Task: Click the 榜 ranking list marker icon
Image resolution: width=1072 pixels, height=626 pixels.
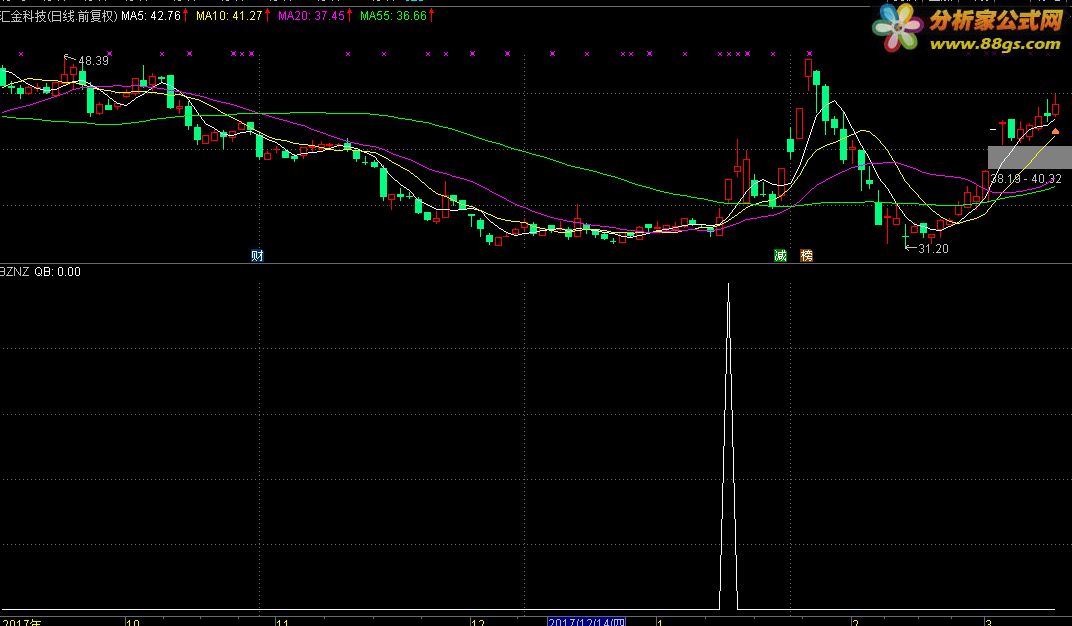Action: click(807, 256)
